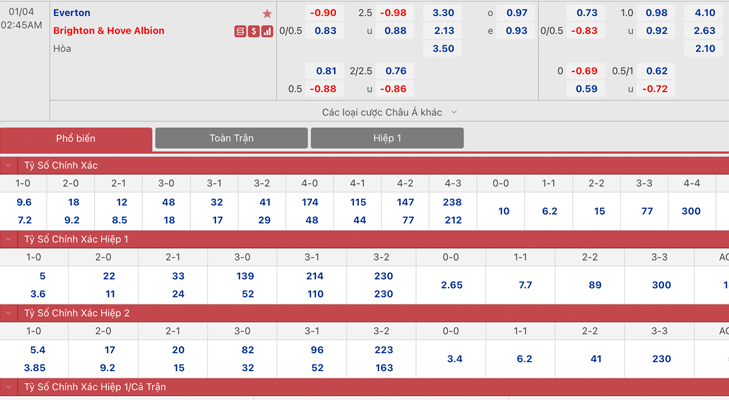Bet second-half 1-0 Brighton at 3.85

pyautogui.click(x=35, y=368)
